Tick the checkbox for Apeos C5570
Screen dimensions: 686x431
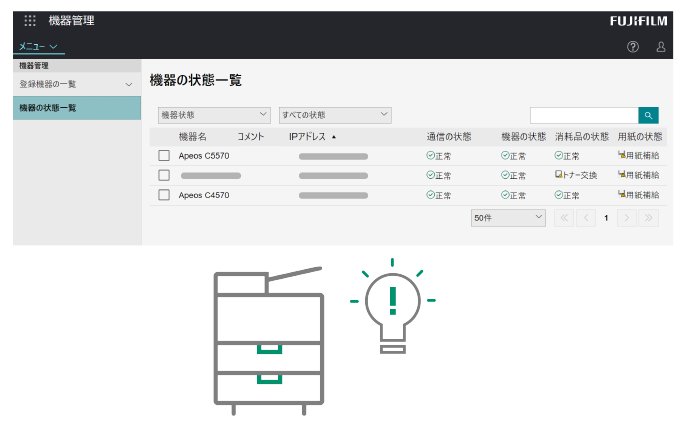[164, 155]
